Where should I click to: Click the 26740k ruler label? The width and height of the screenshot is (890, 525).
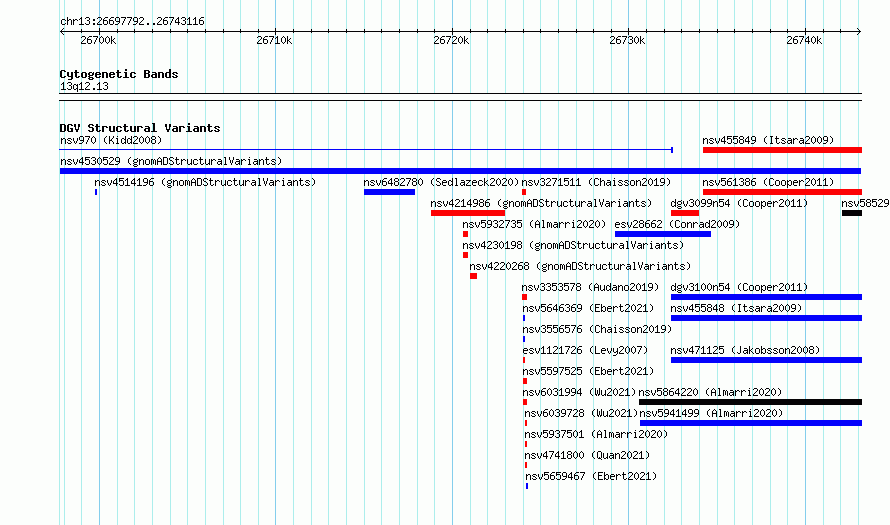(x=804, y=40)
